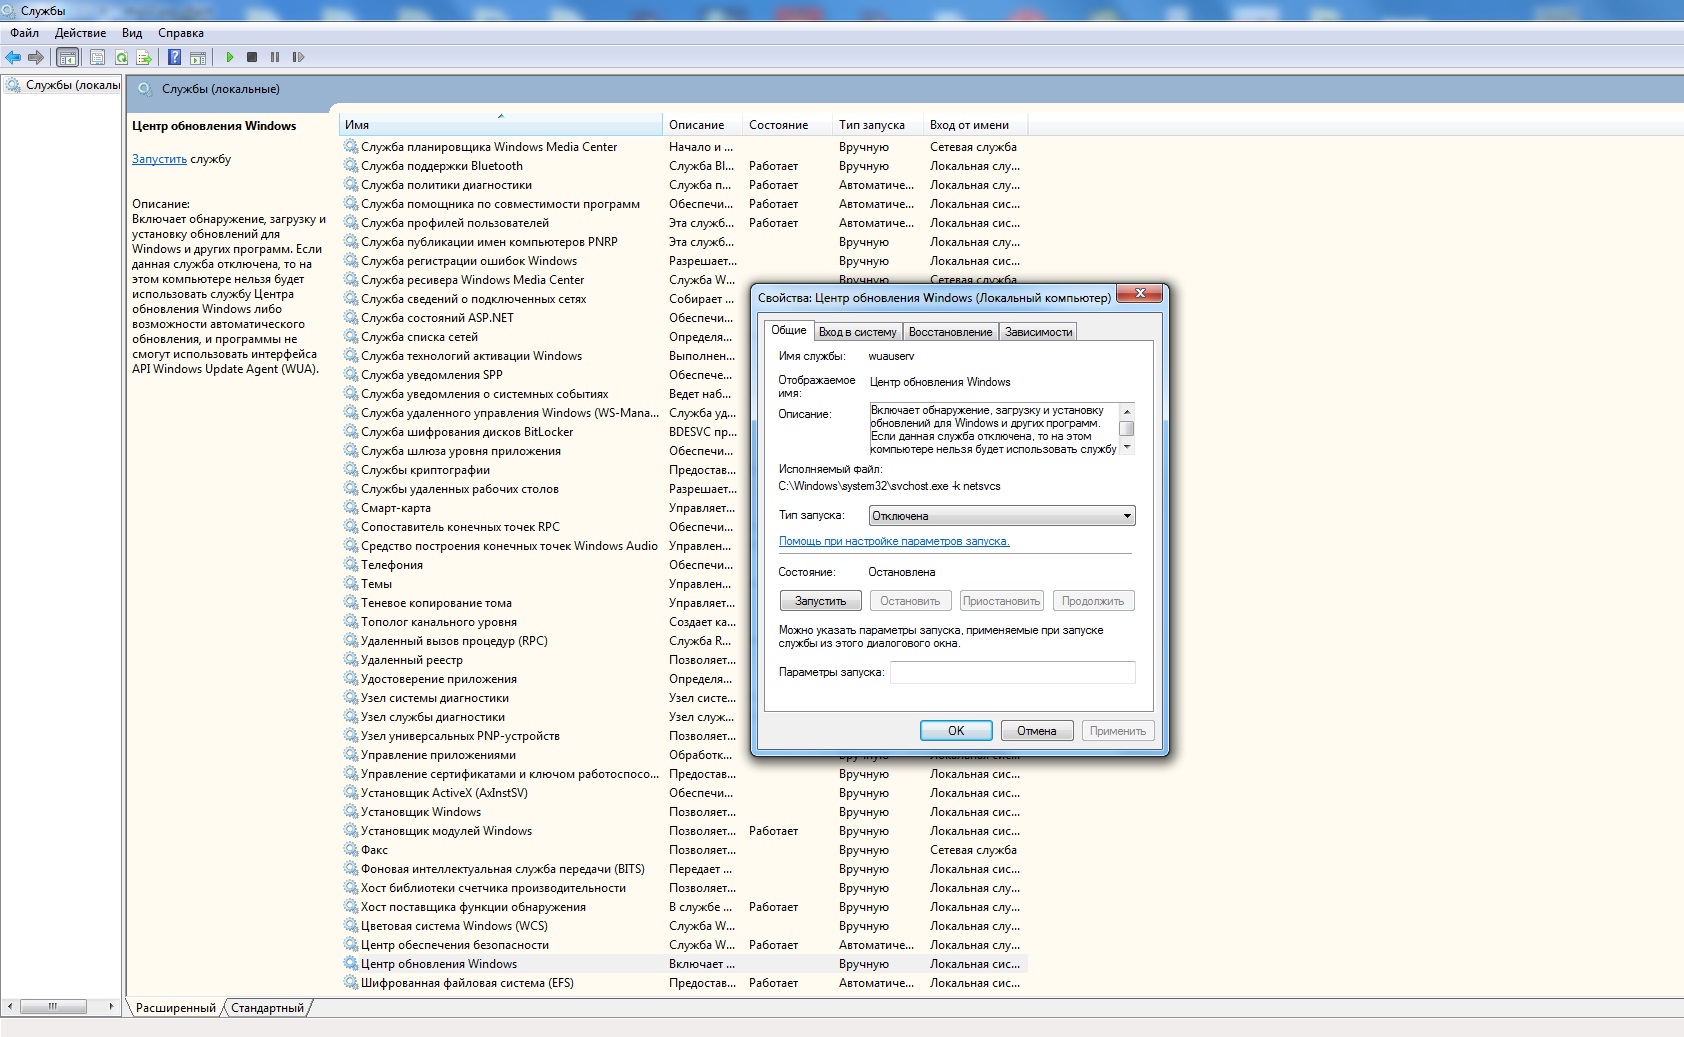Select the Фоновая интеллектуальная служба передачи (BITS) row
1684x1037 pixels.
pyautogui.click(x=684, y=869)
